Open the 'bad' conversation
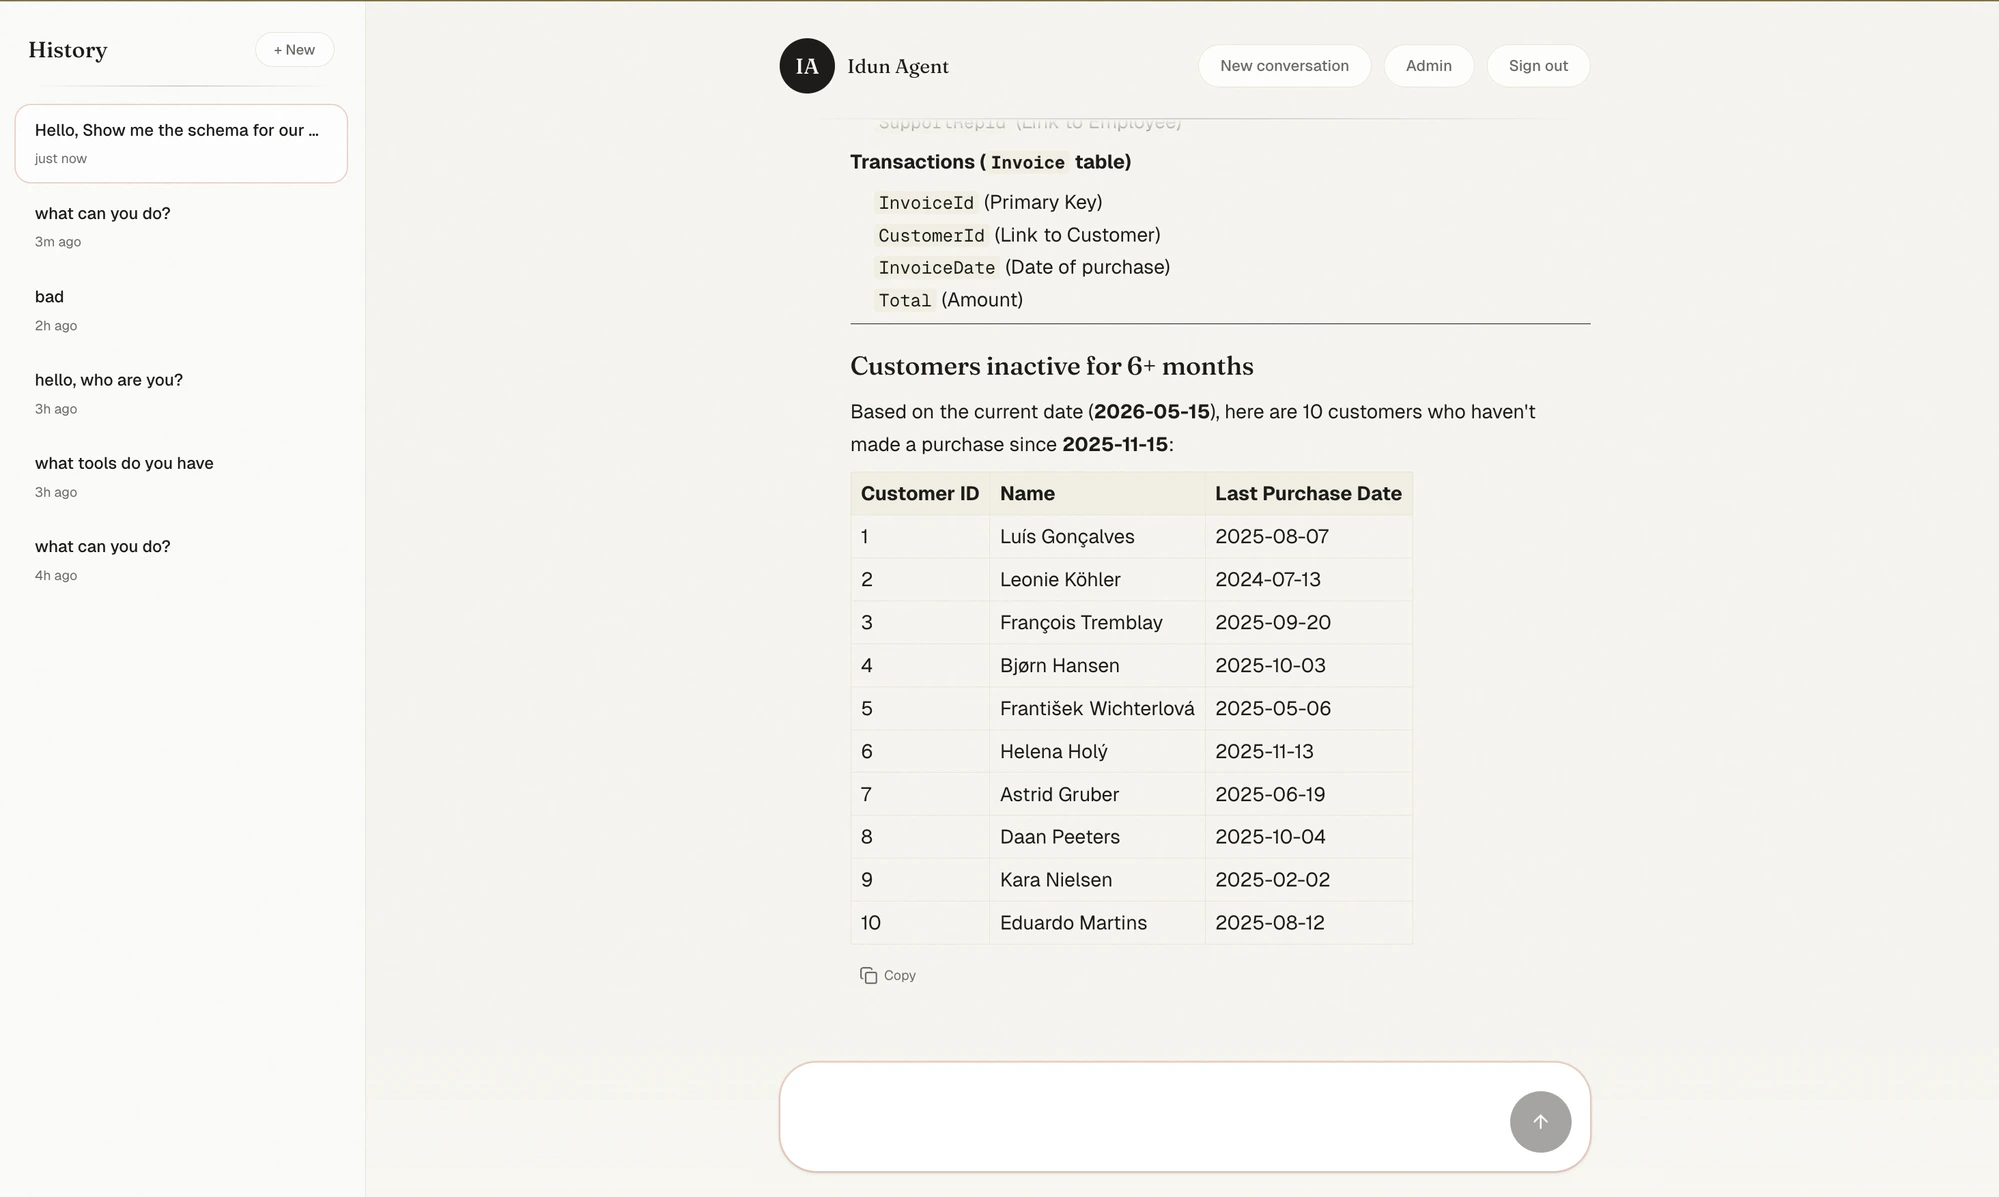The image size is (1999, 1197). pyautogui.click(x=181, y=310)
